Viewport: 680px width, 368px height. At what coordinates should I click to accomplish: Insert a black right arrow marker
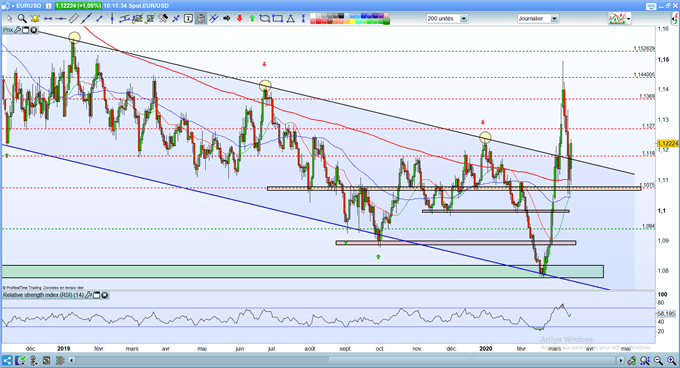click(226, 19)
